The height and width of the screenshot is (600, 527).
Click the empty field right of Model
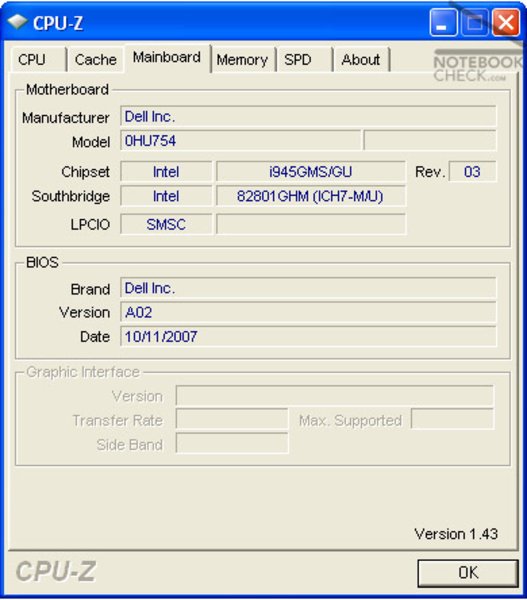pyautogui.click(x=430, y=141)
